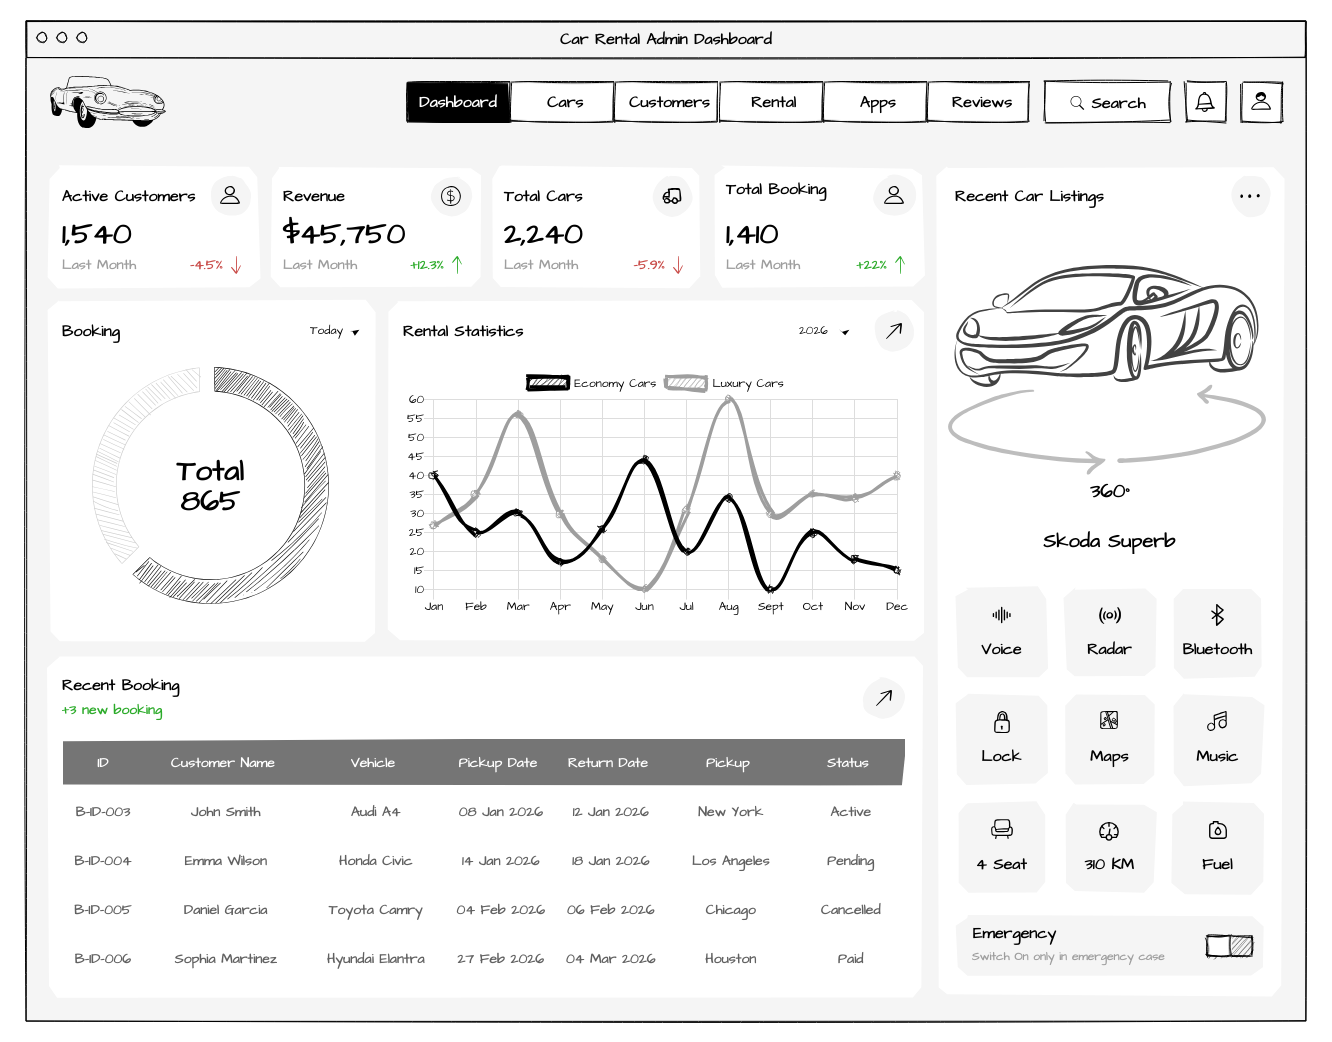Toggle Economy Cars series in chart legend
Viewport: 1332px width, 1042px height.
(x=592, y=383)
